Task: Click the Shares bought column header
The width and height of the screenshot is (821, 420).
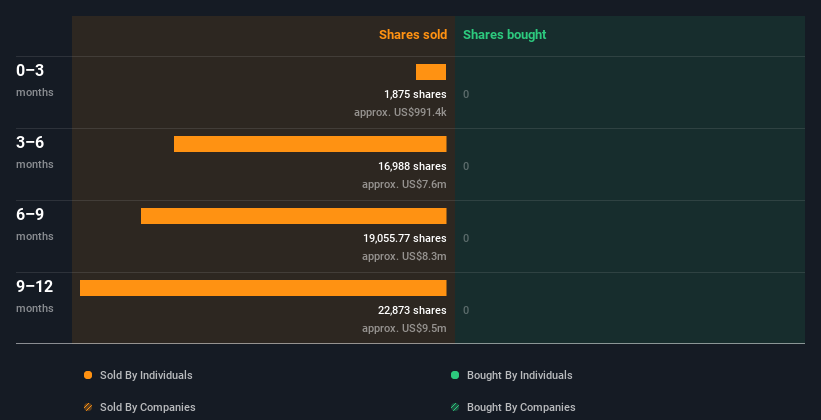Action: (504, 35)
